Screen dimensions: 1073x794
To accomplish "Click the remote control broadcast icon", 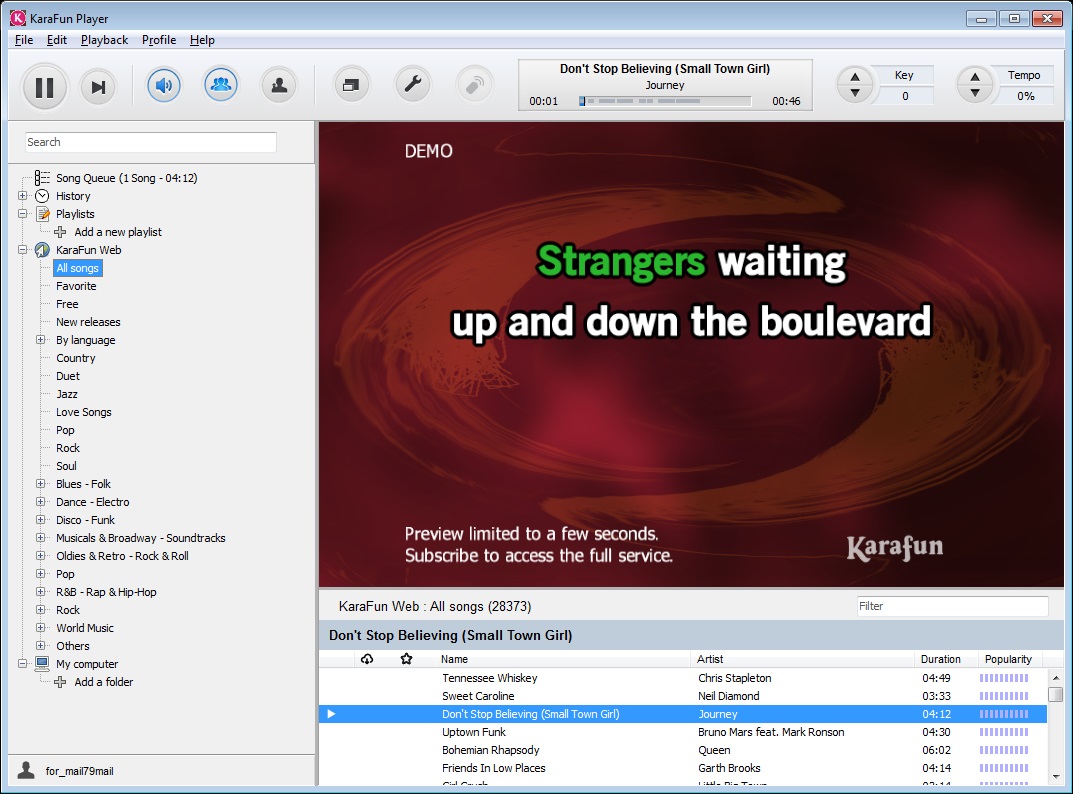I will [x=474, y=86].
